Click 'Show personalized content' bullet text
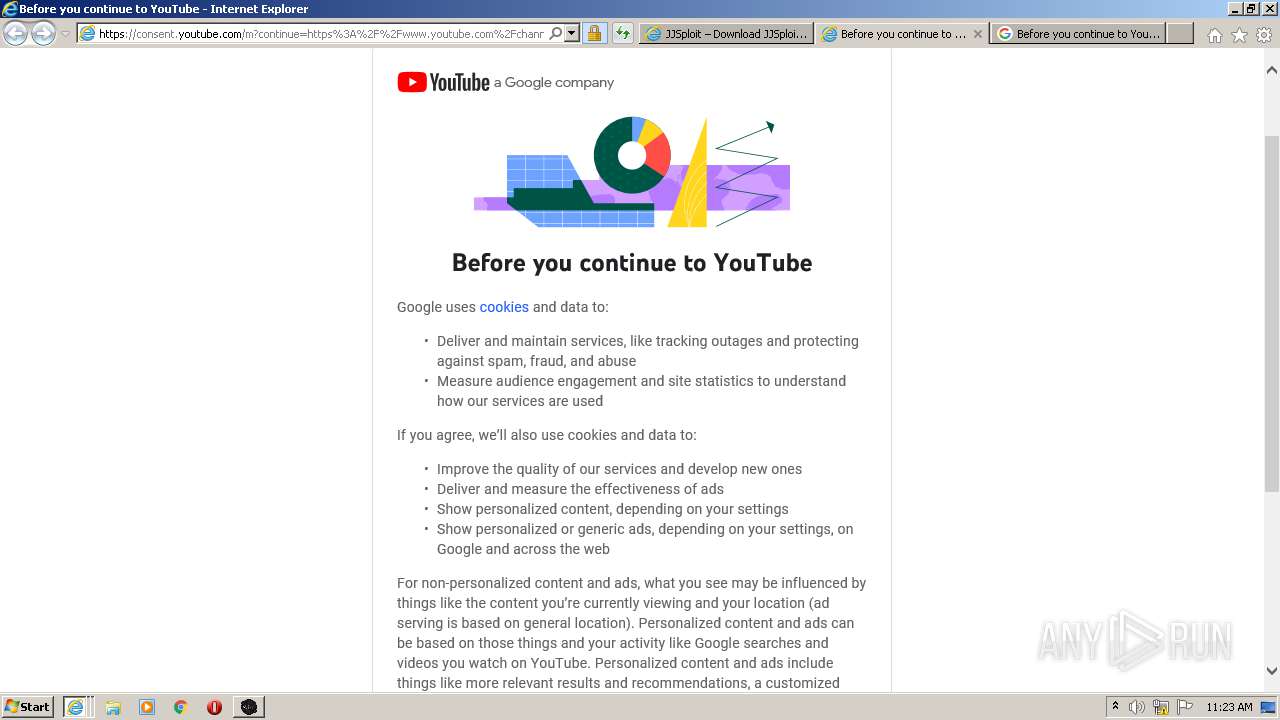 click(612, 509)
